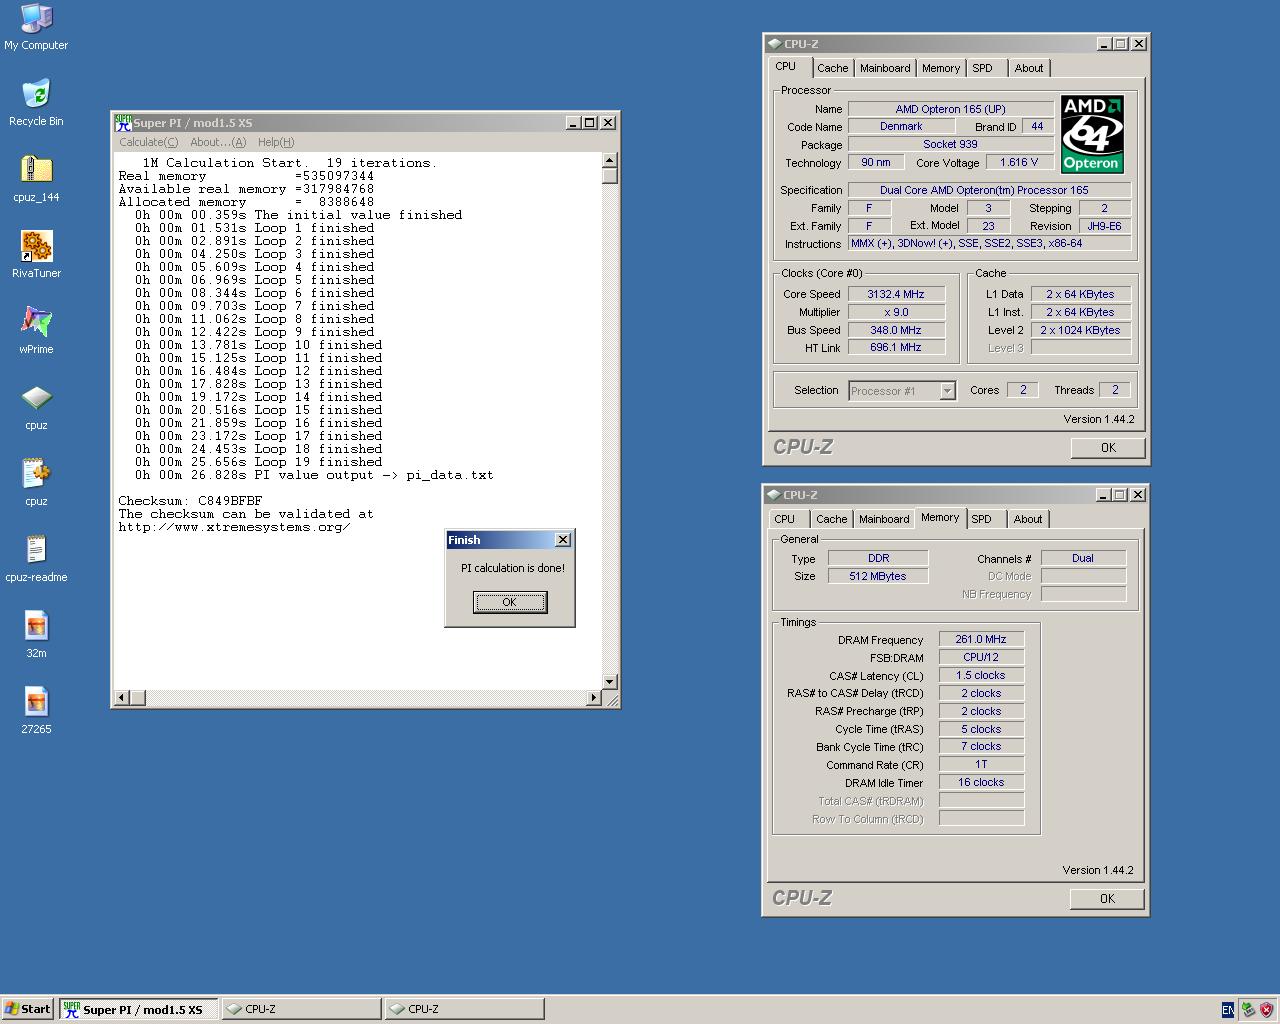1280x1024 pixels.
Task: Click OK in the CPU-Z CPU window
Action: pos(1108,448)
